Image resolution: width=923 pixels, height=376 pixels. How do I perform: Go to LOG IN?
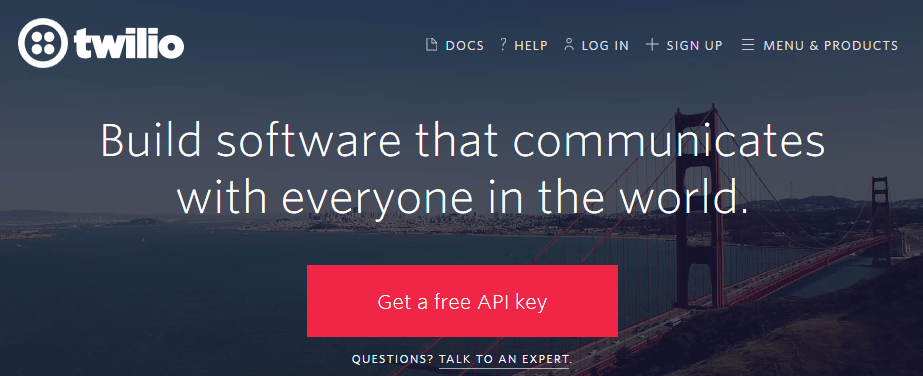605,45
